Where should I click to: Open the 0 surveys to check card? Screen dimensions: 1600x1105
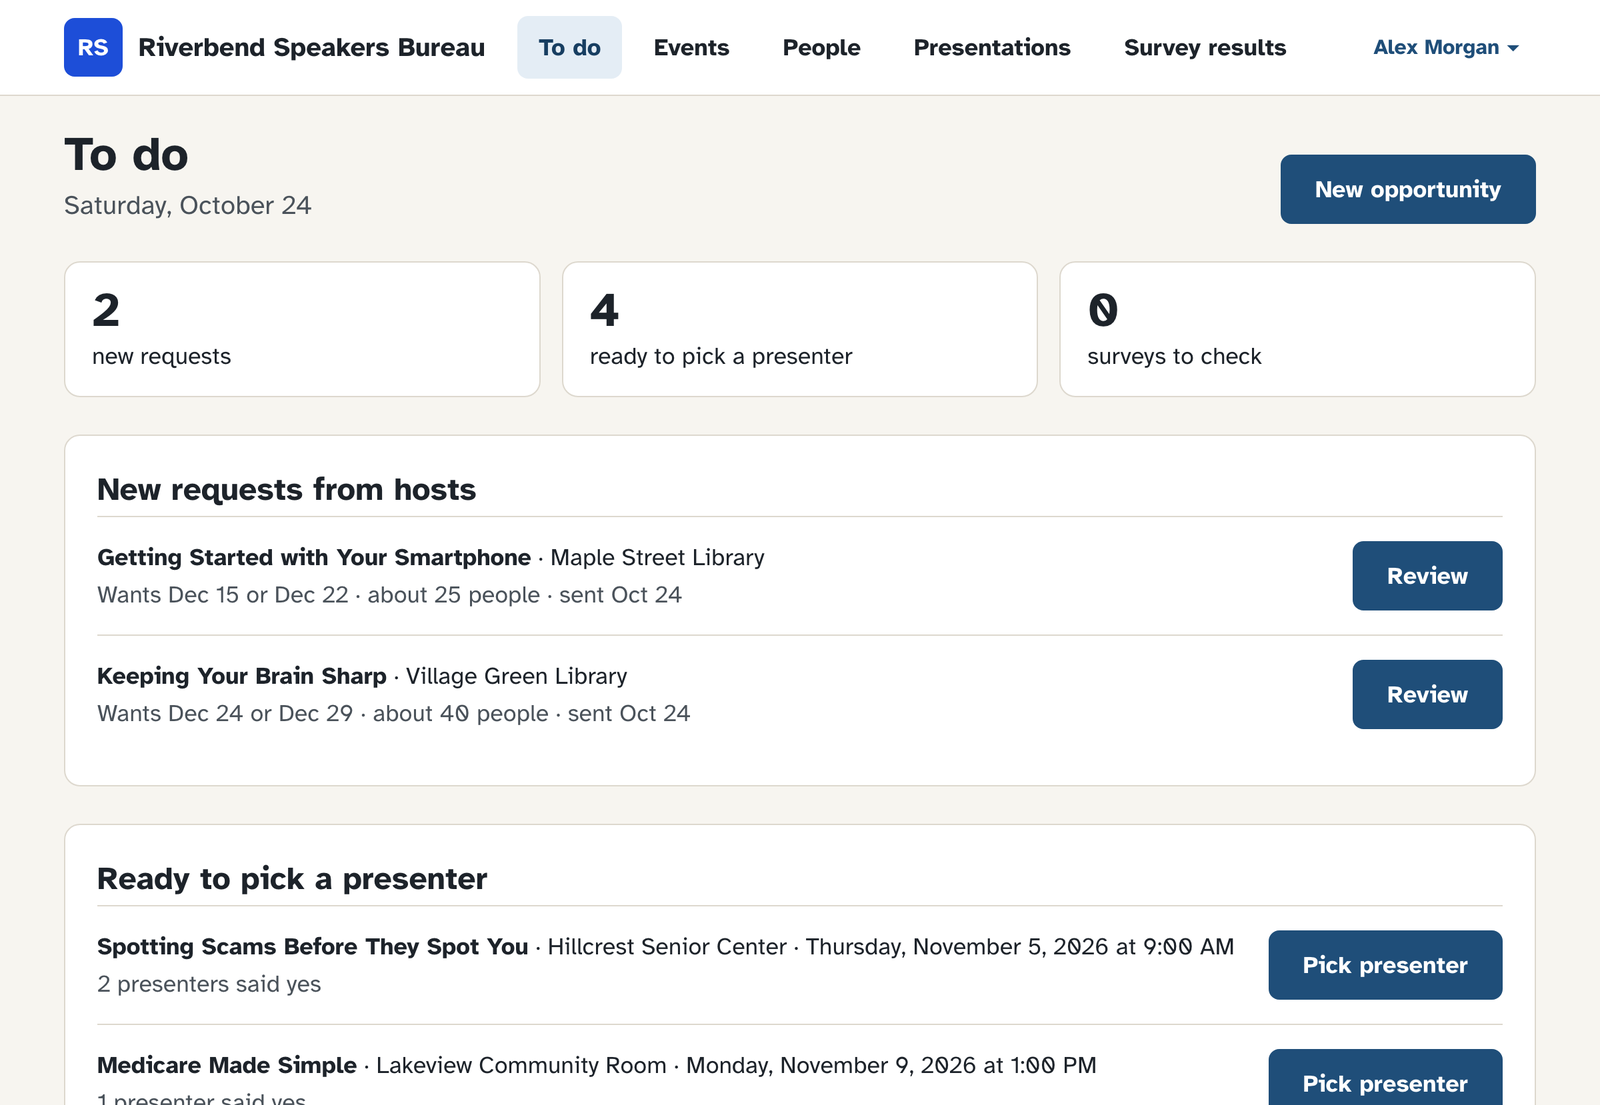[1297, 329]
